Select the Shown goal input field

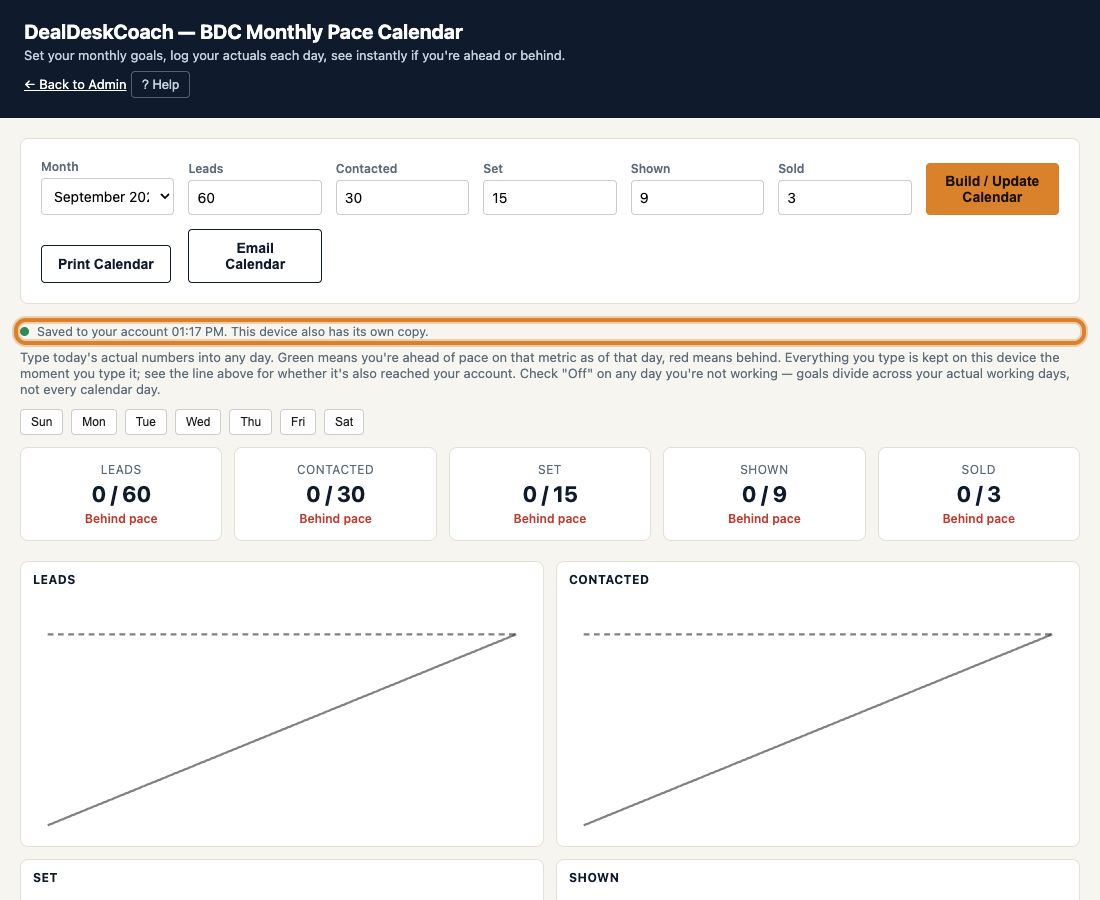[697, 198]
